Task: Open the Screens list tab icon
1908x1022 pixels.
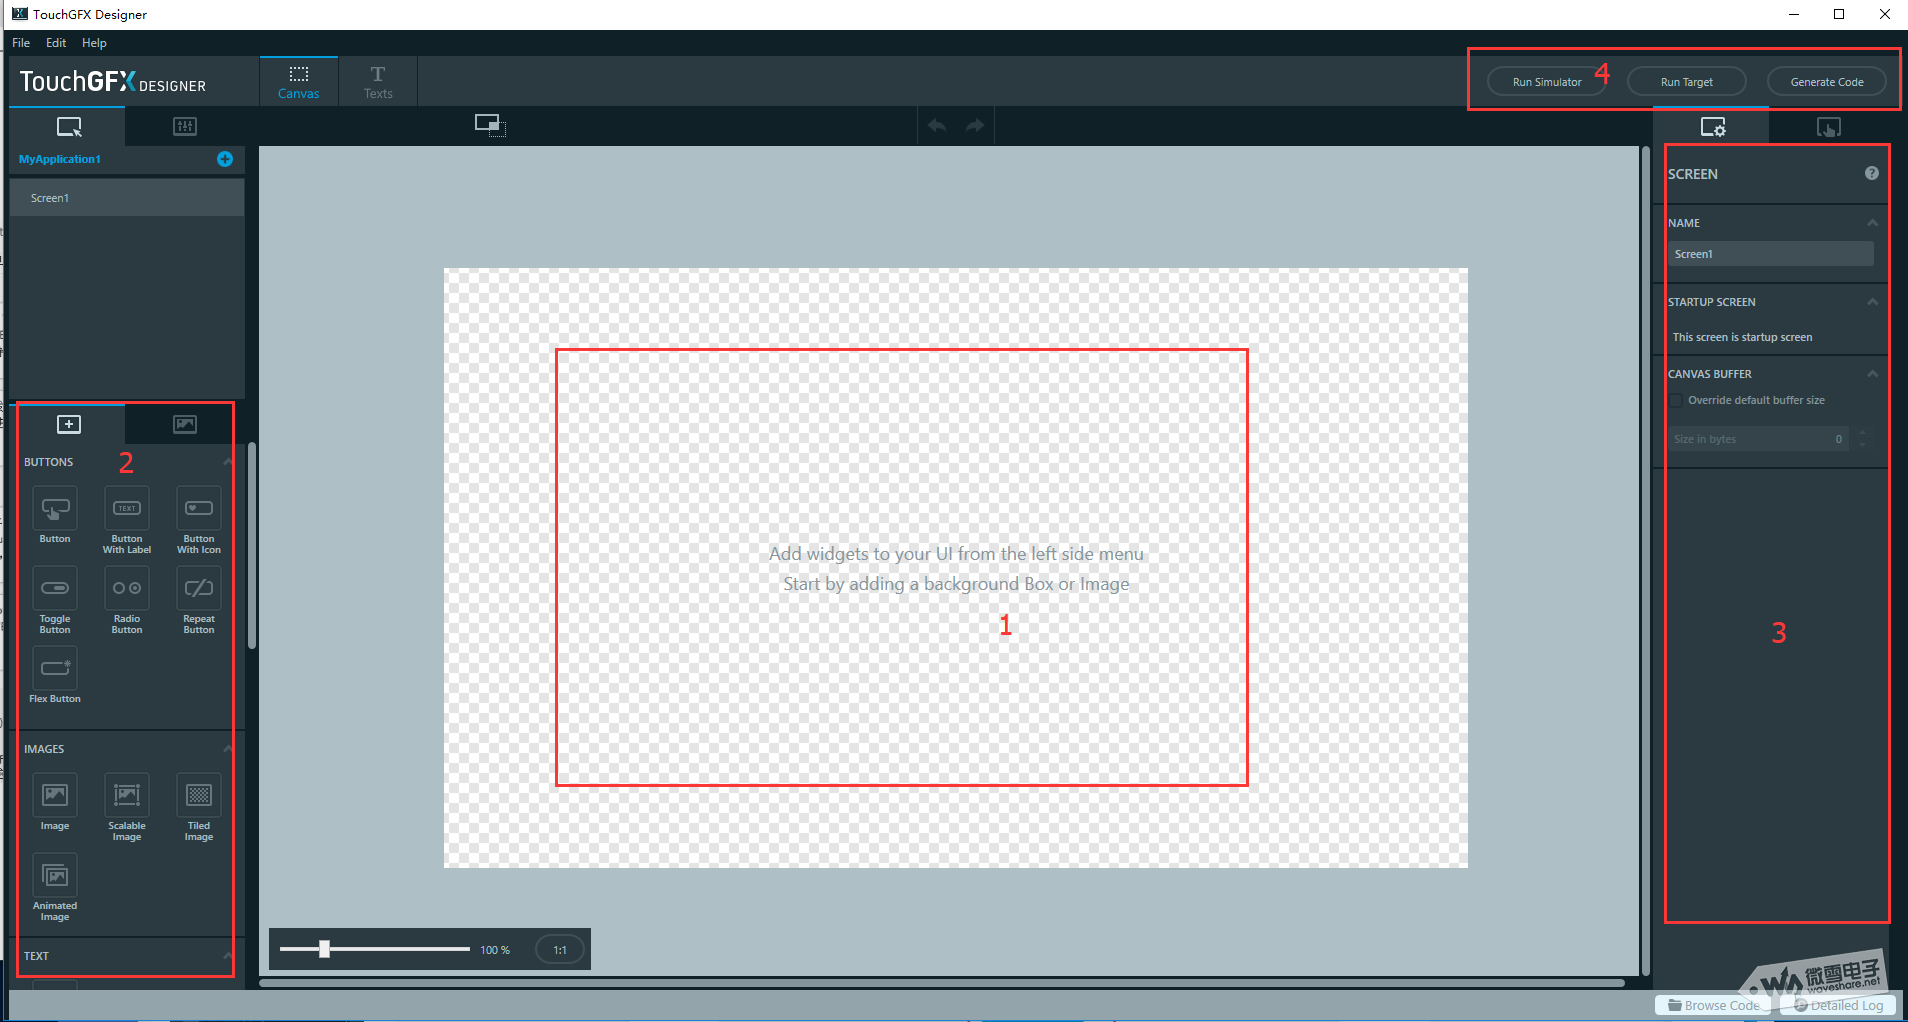Action: (69, 127)
